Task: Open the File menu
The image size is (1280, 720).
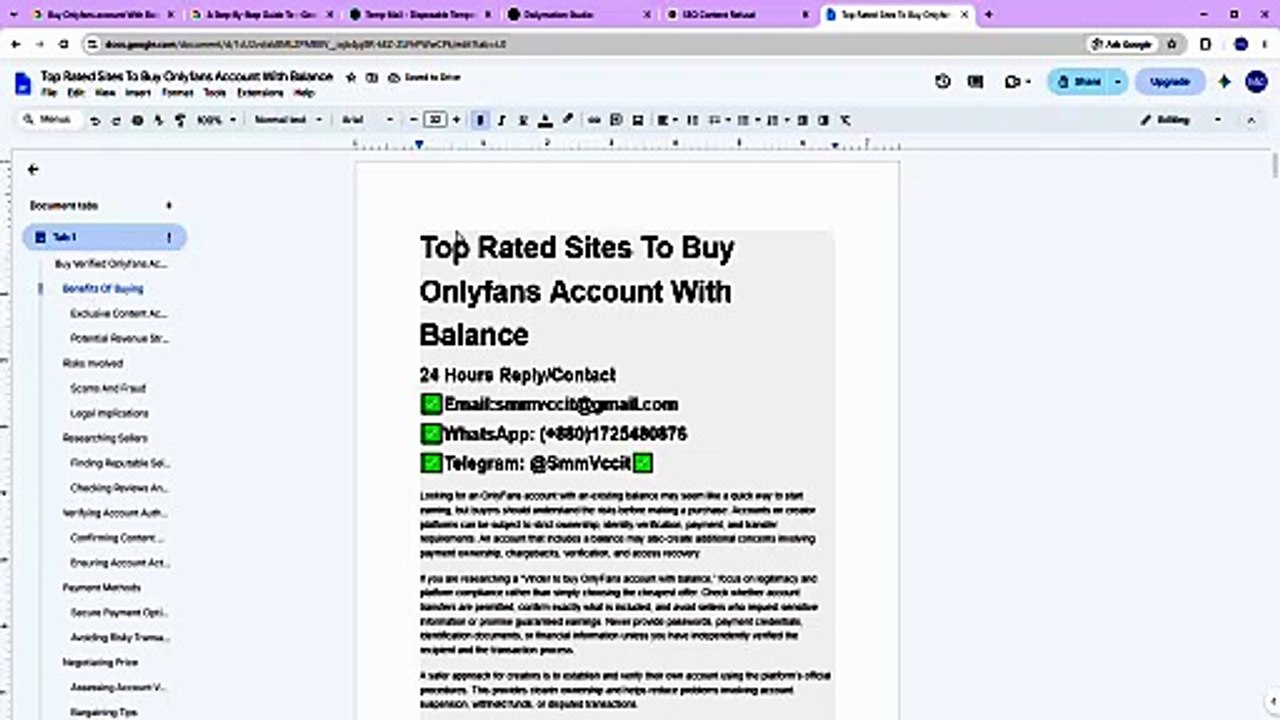Action: pyautogui.click(x=48, y=93)
